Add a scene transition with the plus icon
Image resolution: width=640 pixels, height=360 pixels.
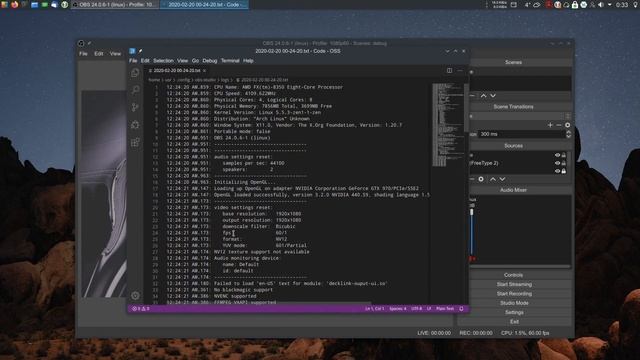pos(550,125)
